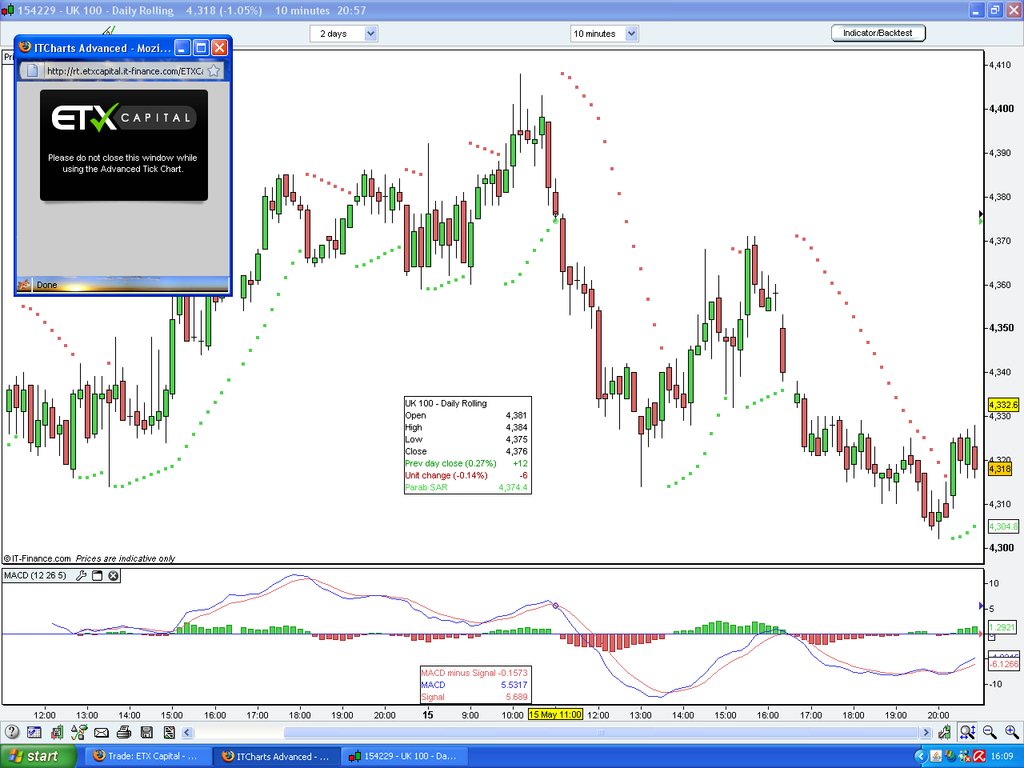Click ETX Capital logo in popup window
The image size is (1024, 768).
coord(123,118)
